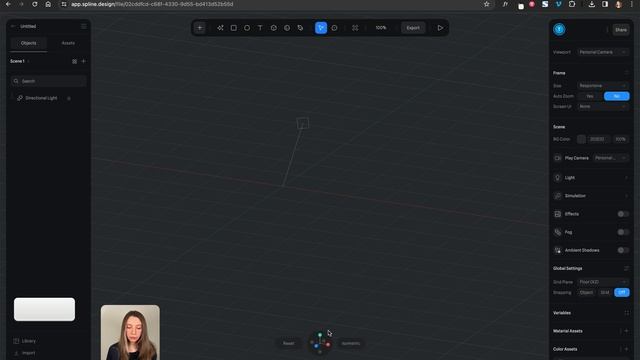Open the Screen UI None dropdown

(603, 107)
